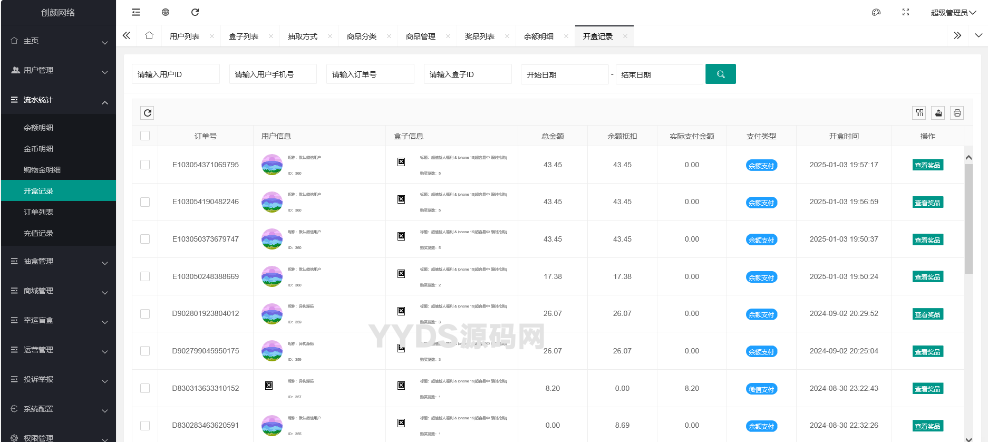Focus the 请输入订单号 search field
The image size is (988, 442).
tap(370, 74)
